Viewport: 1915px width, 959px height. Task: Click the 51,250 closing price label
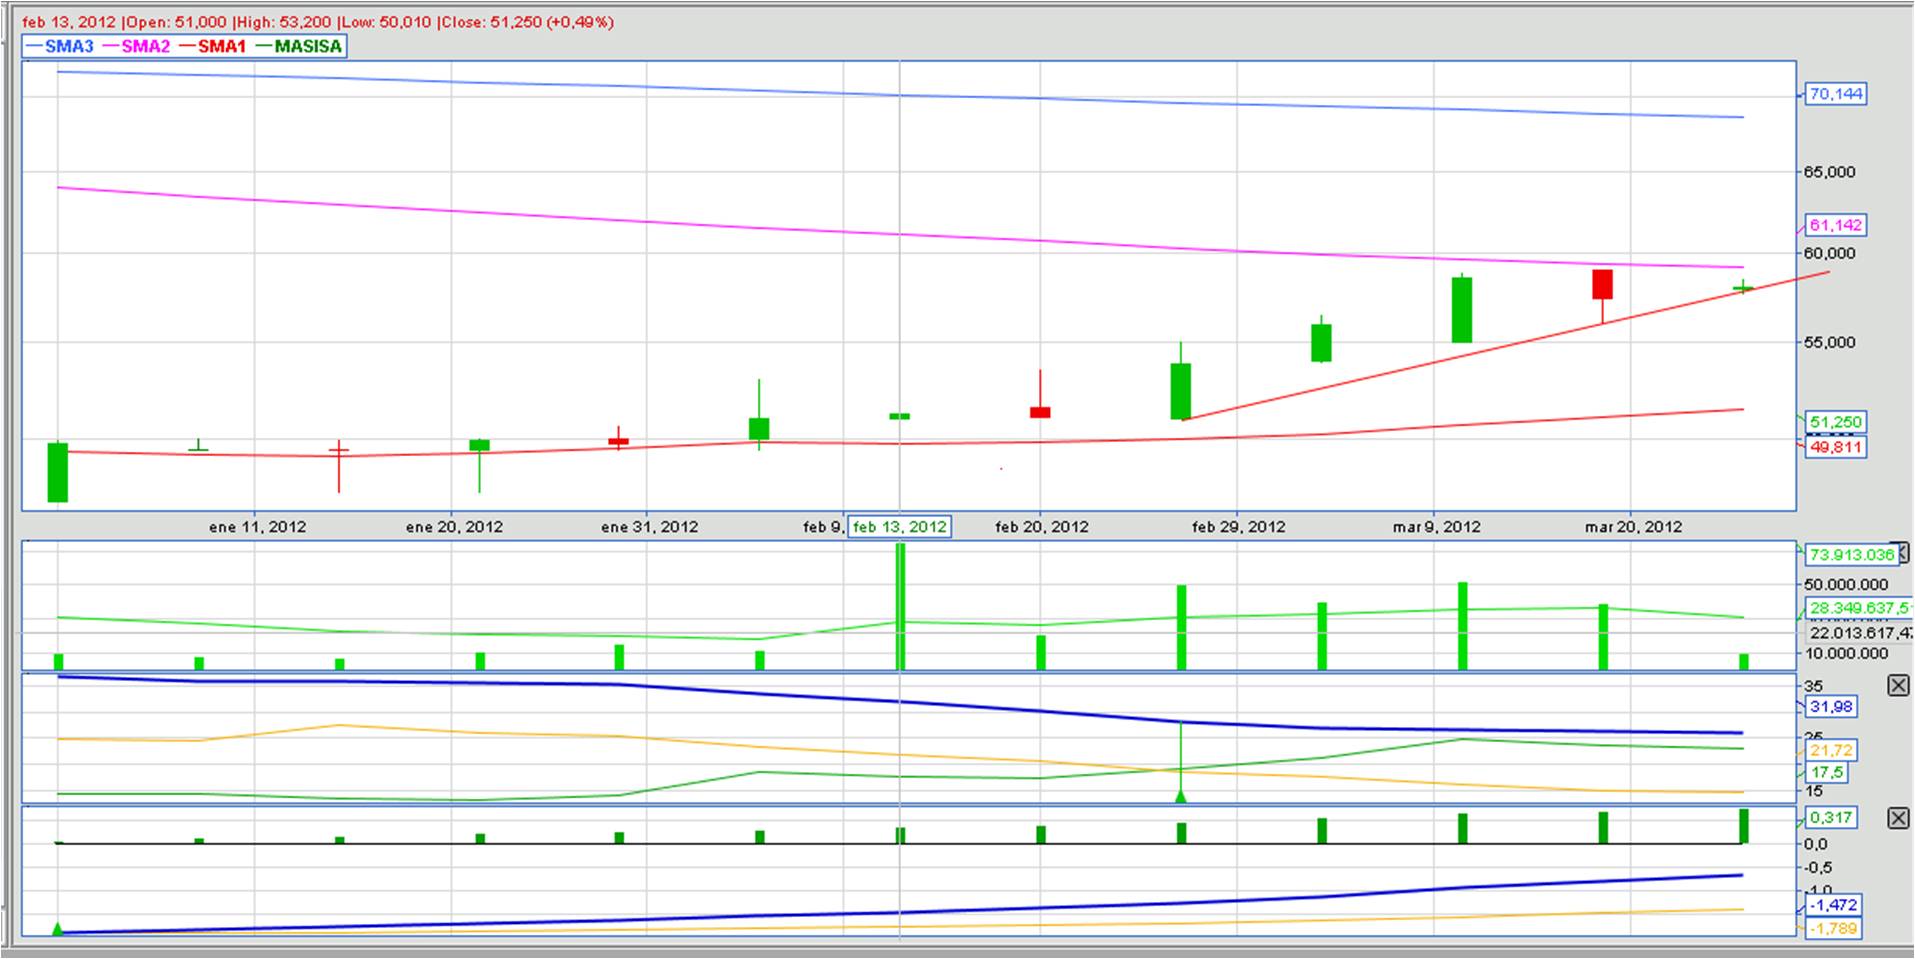pyautogui.click(x=1835, y=422)
